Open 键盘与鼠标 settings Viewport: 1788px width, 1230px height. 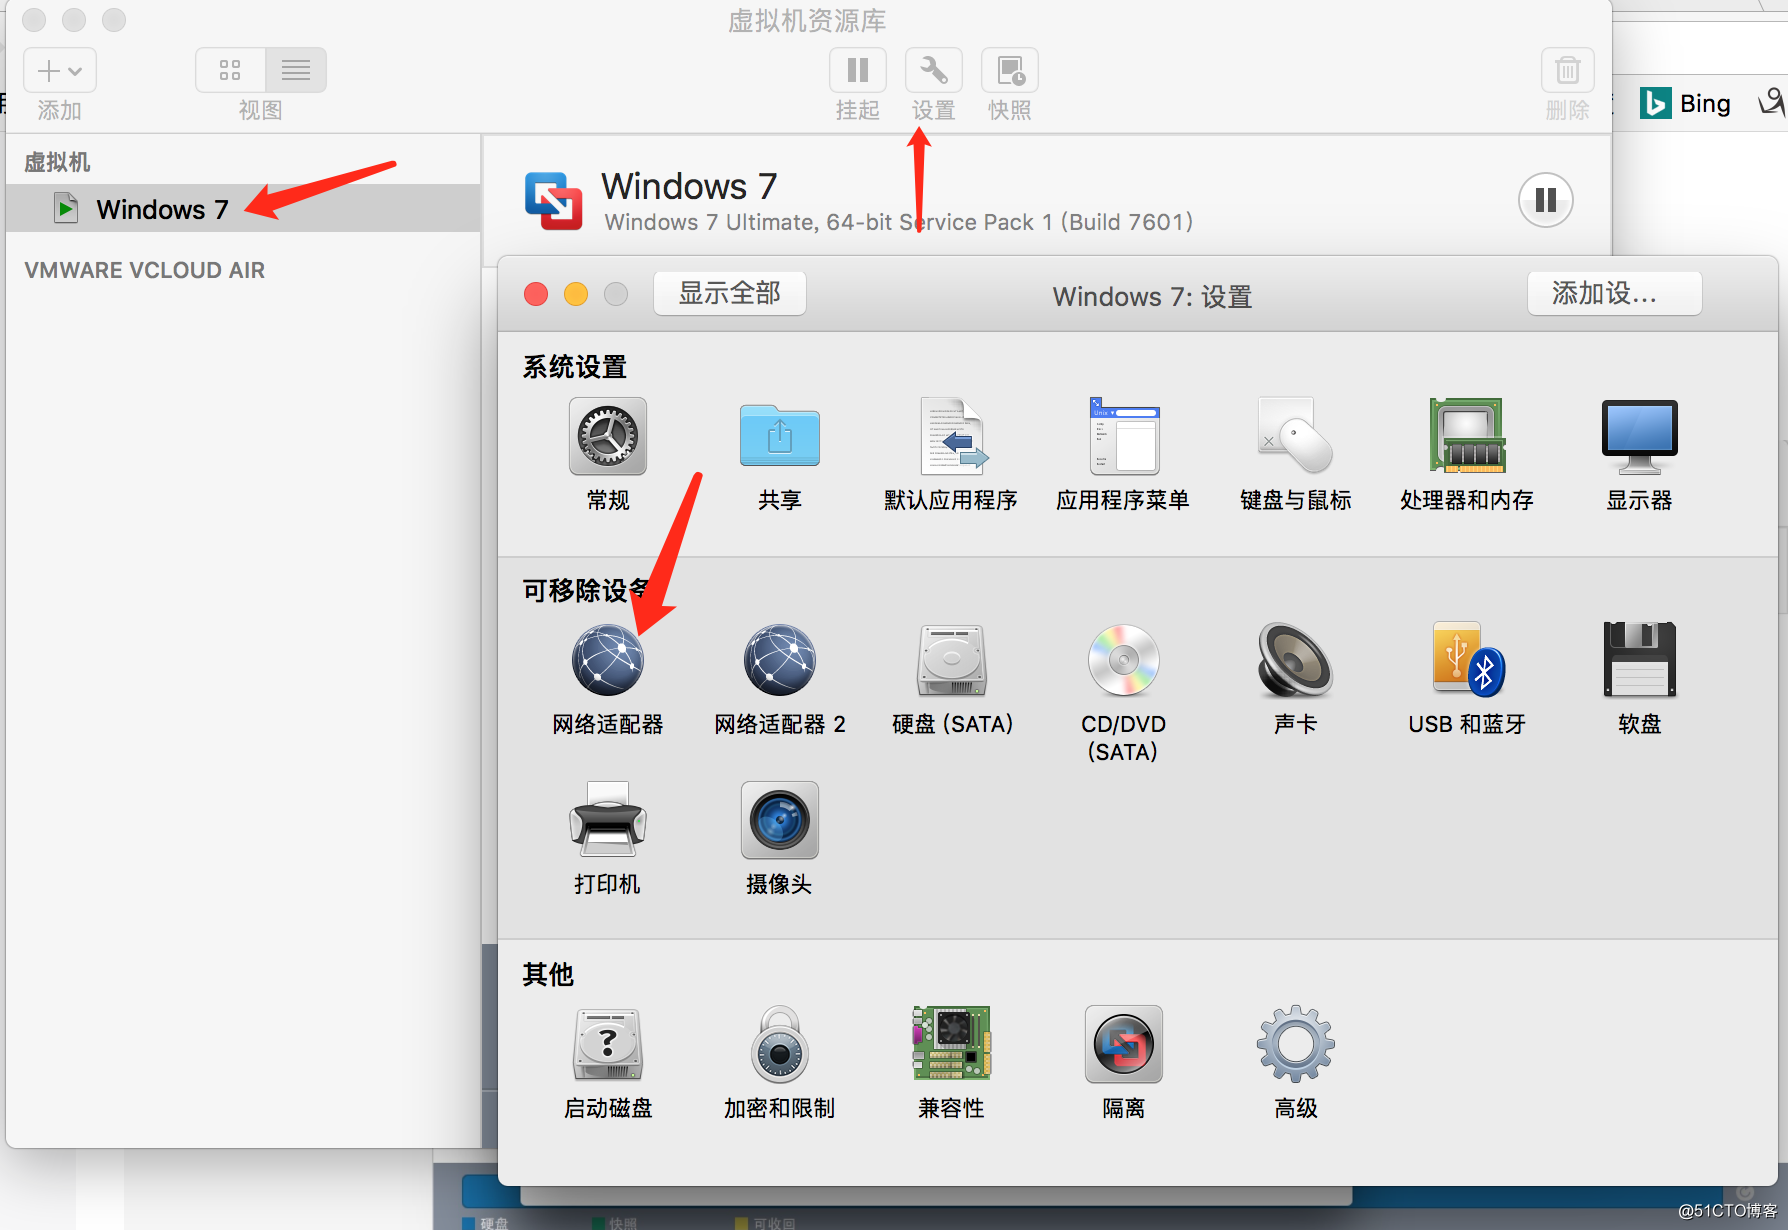pos(1296,437)
